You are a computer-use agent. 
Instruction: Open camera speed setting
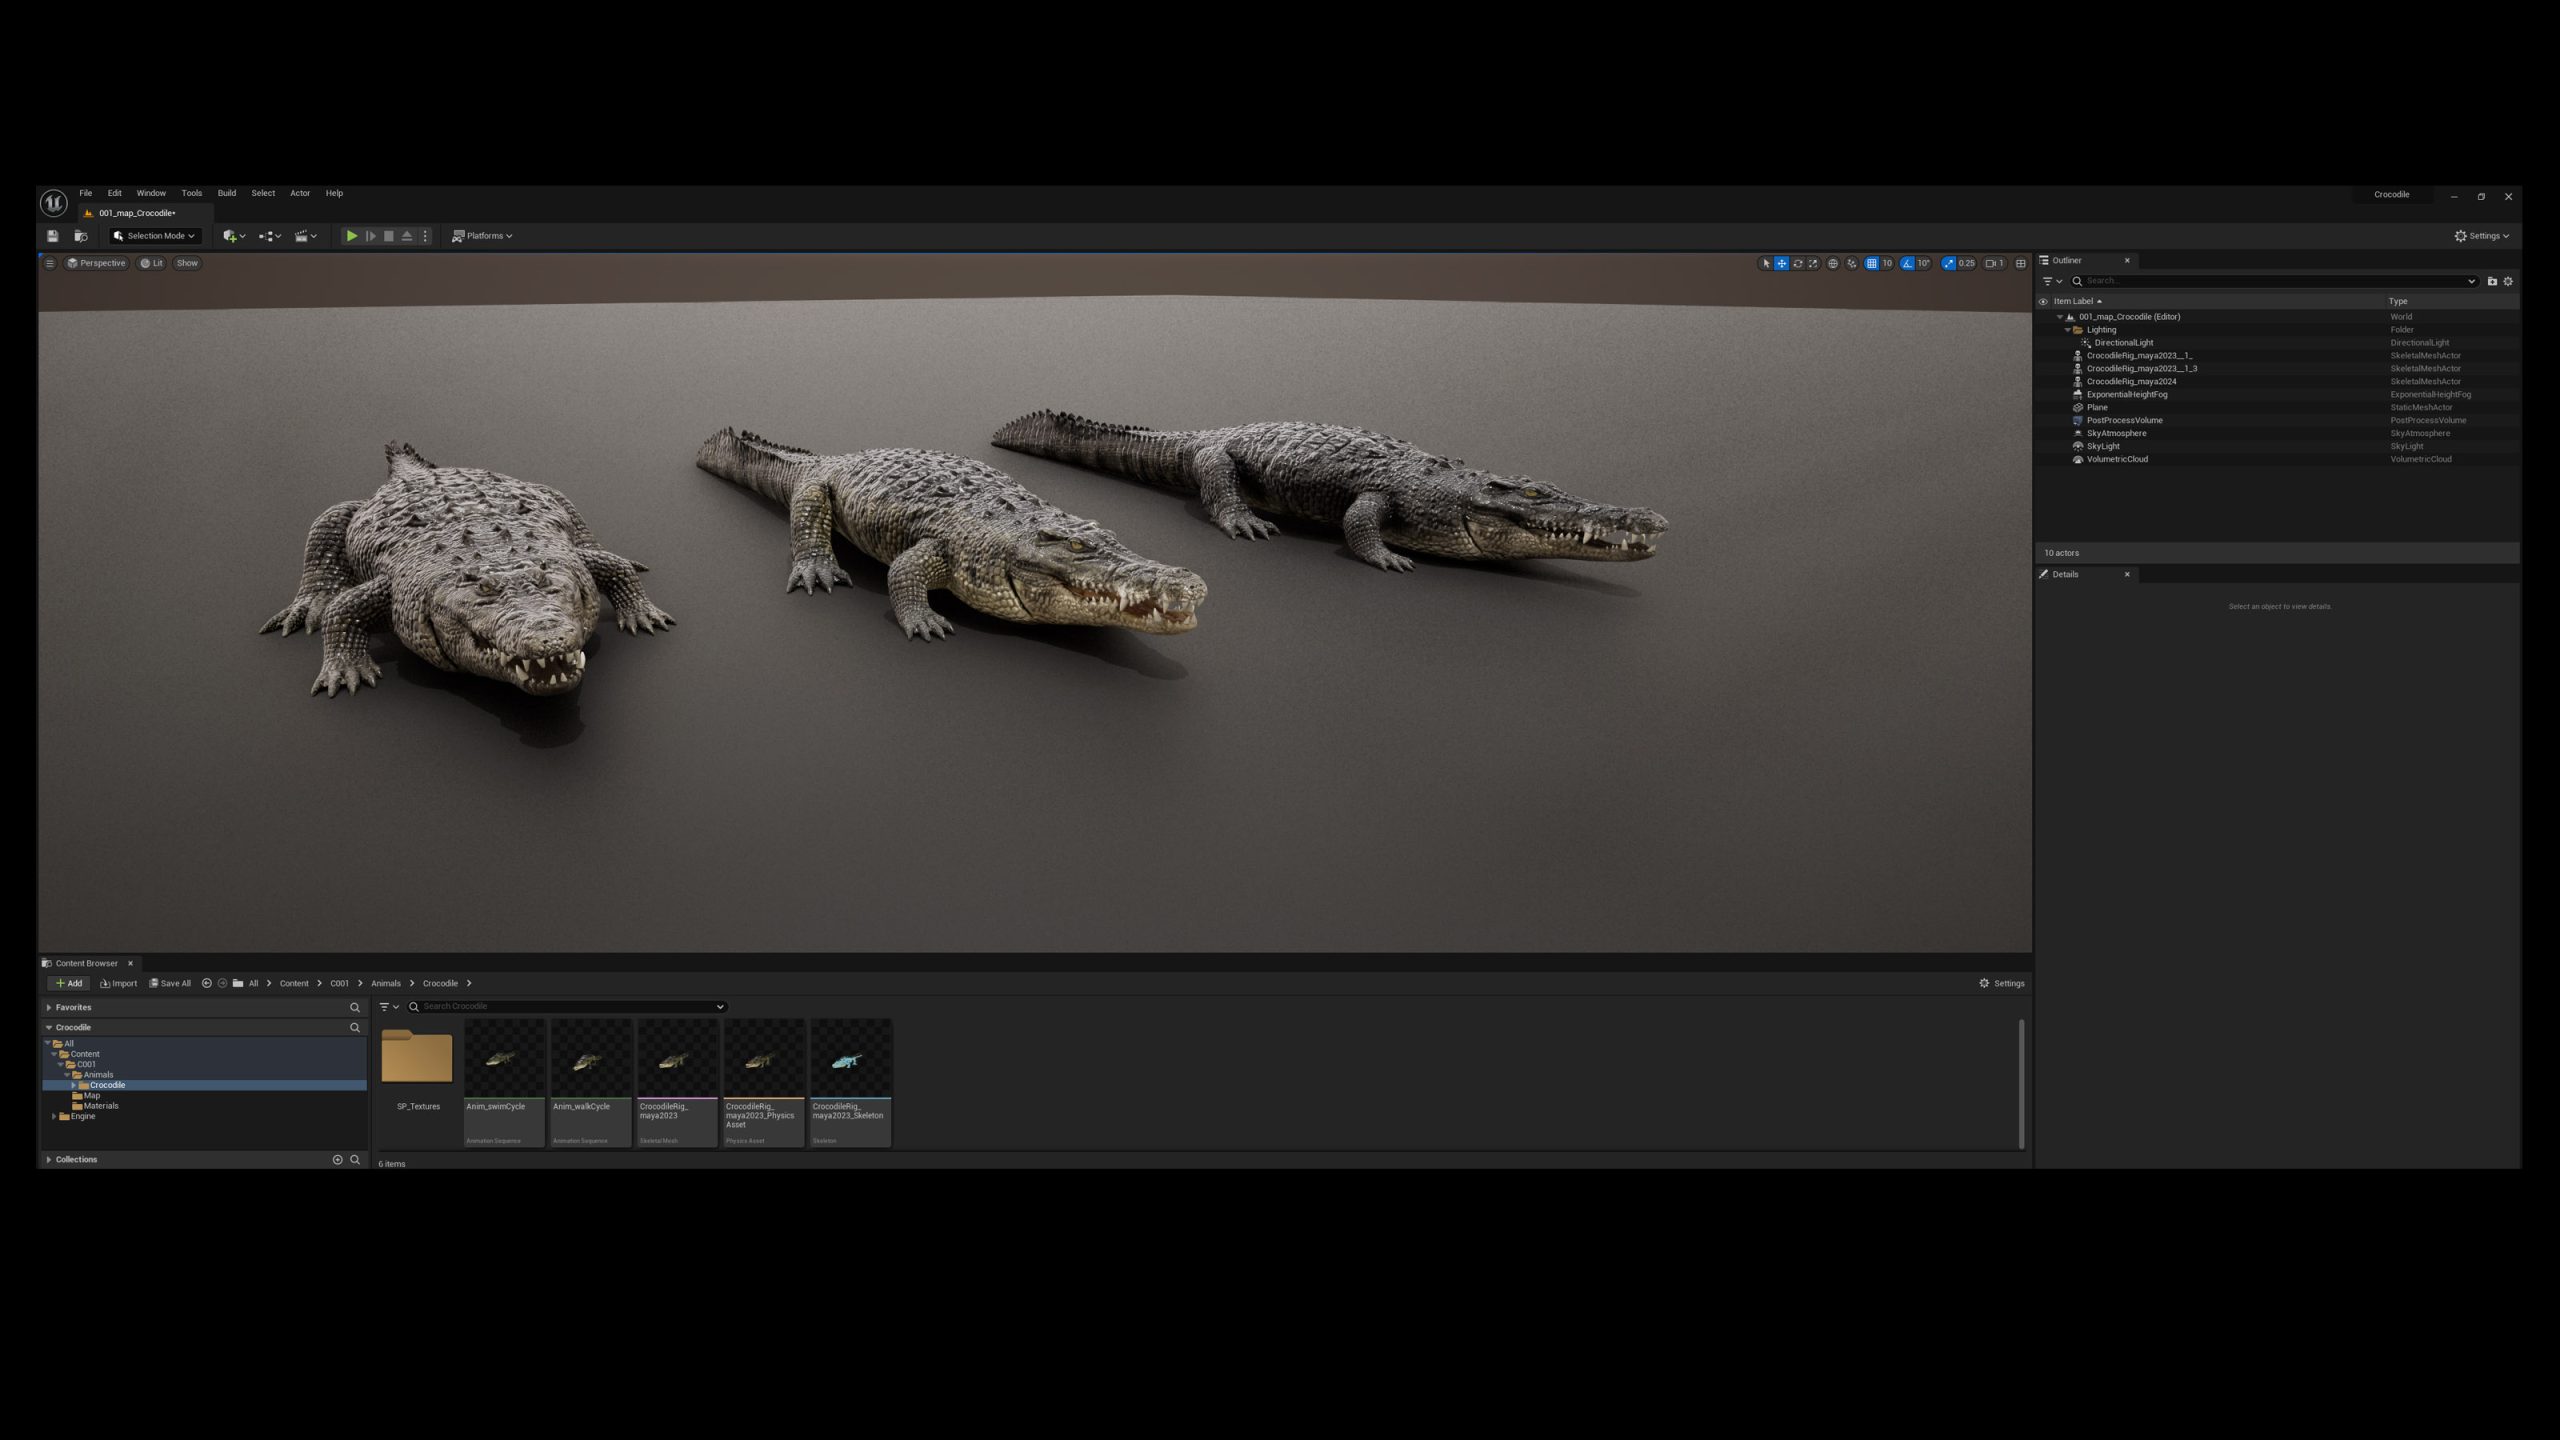(x=1995, y=264)
